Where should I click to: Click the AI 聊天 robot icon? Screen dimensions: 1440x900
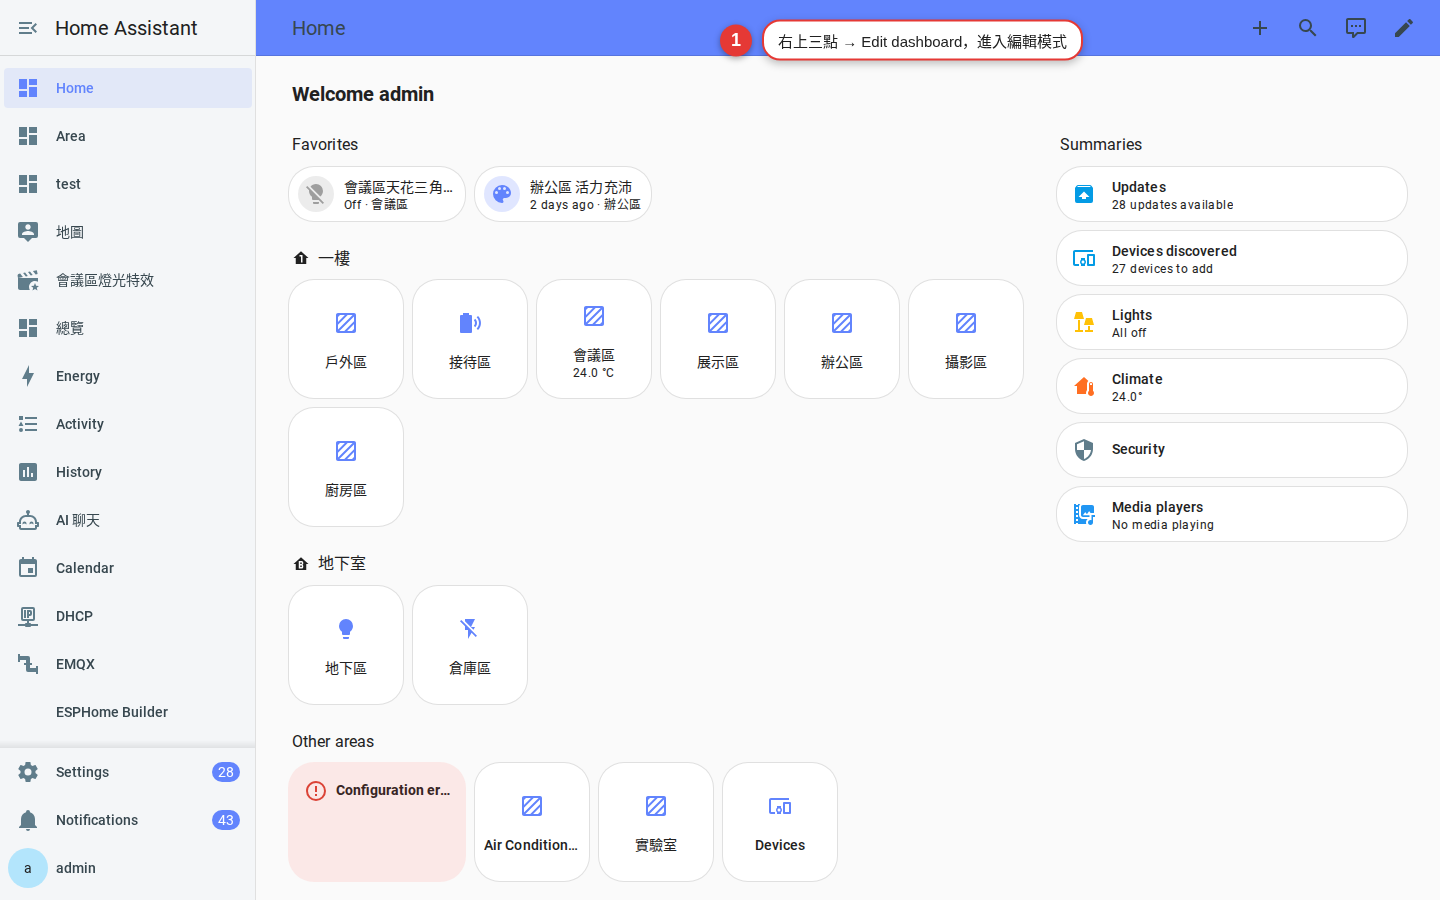tap(28, 520)
